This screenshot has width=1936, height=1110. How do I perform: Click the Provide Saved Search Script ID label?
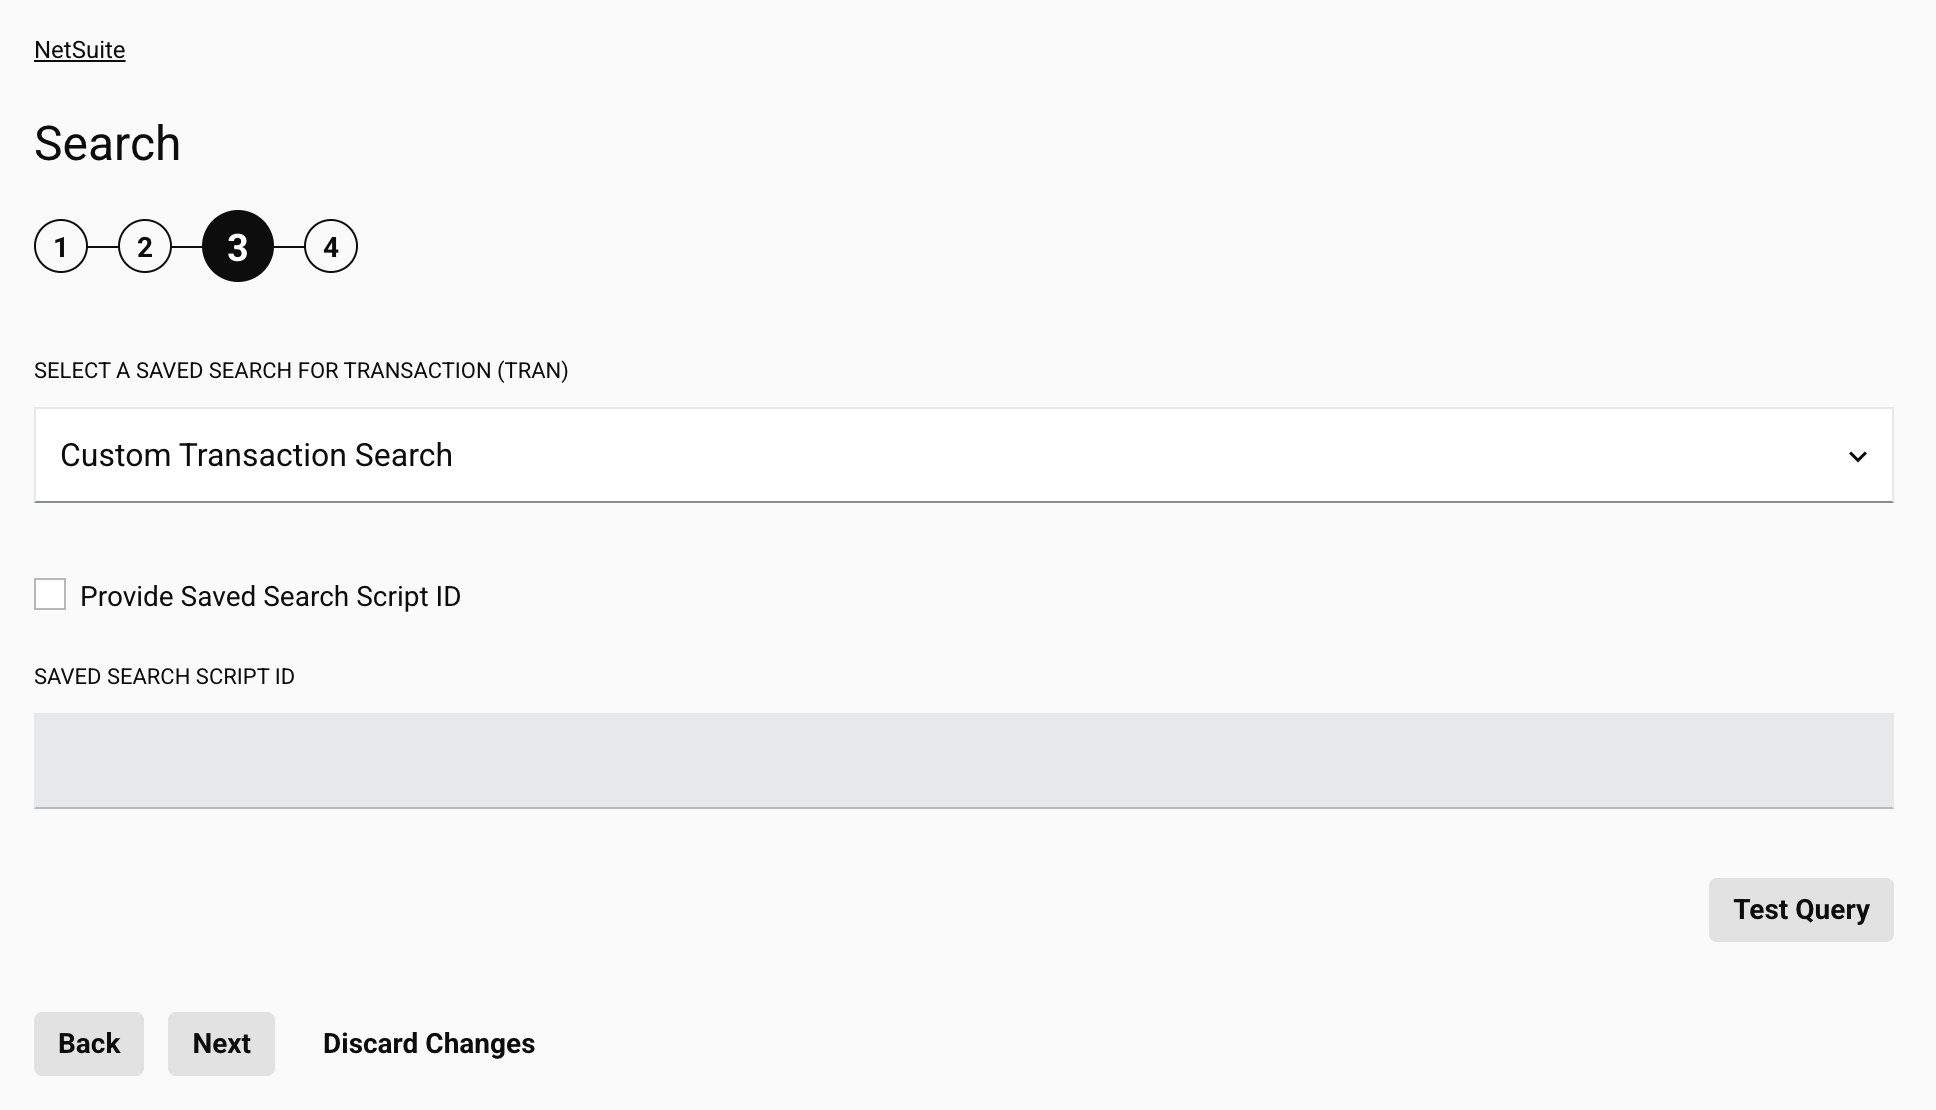[270, 596]
